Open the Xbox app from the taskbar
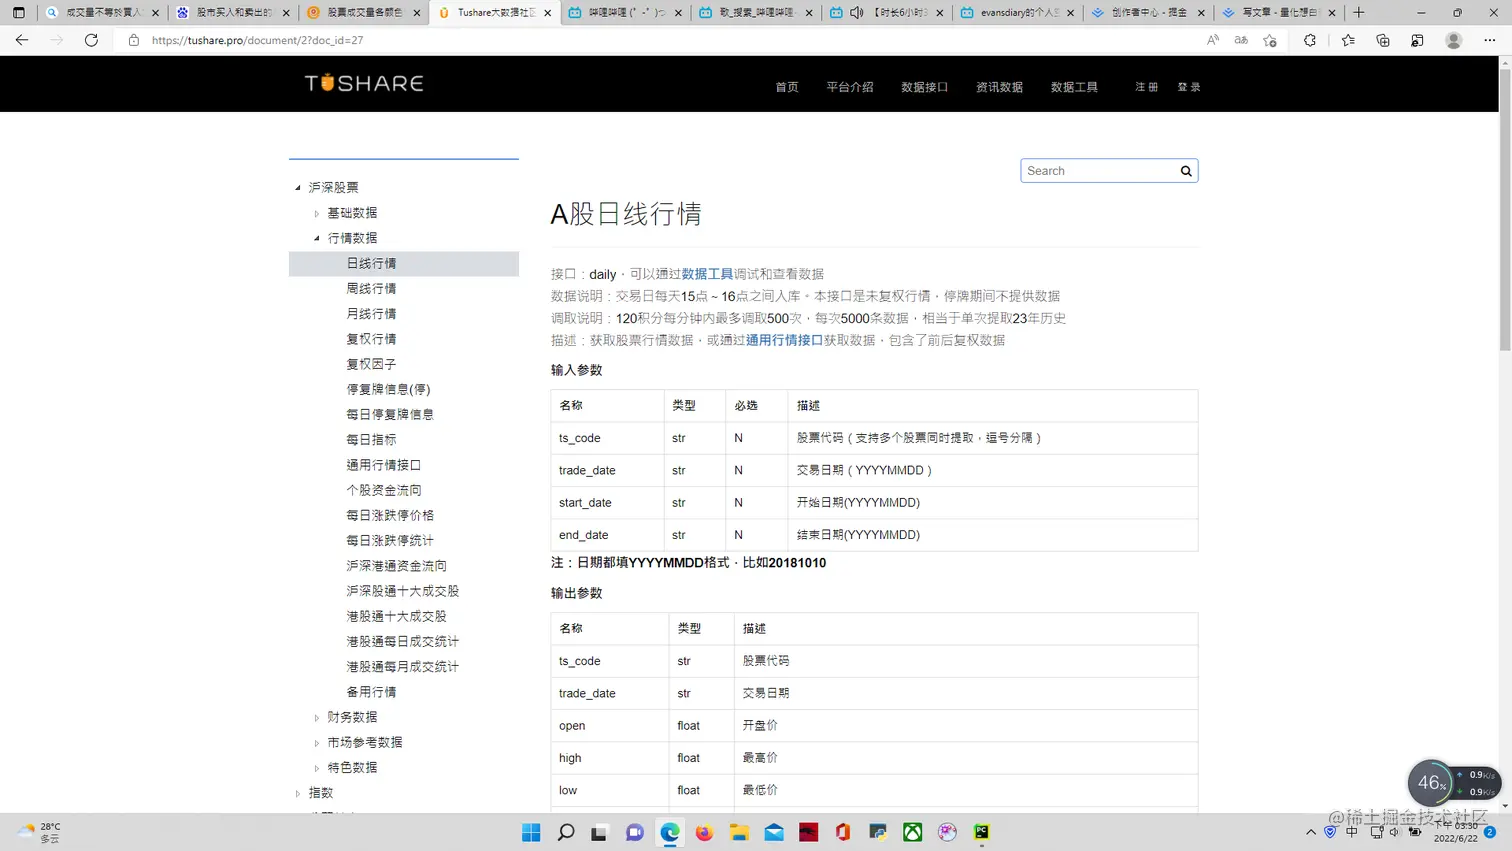The width and height of the screenshot is (1512, 851). coord(911,831)
